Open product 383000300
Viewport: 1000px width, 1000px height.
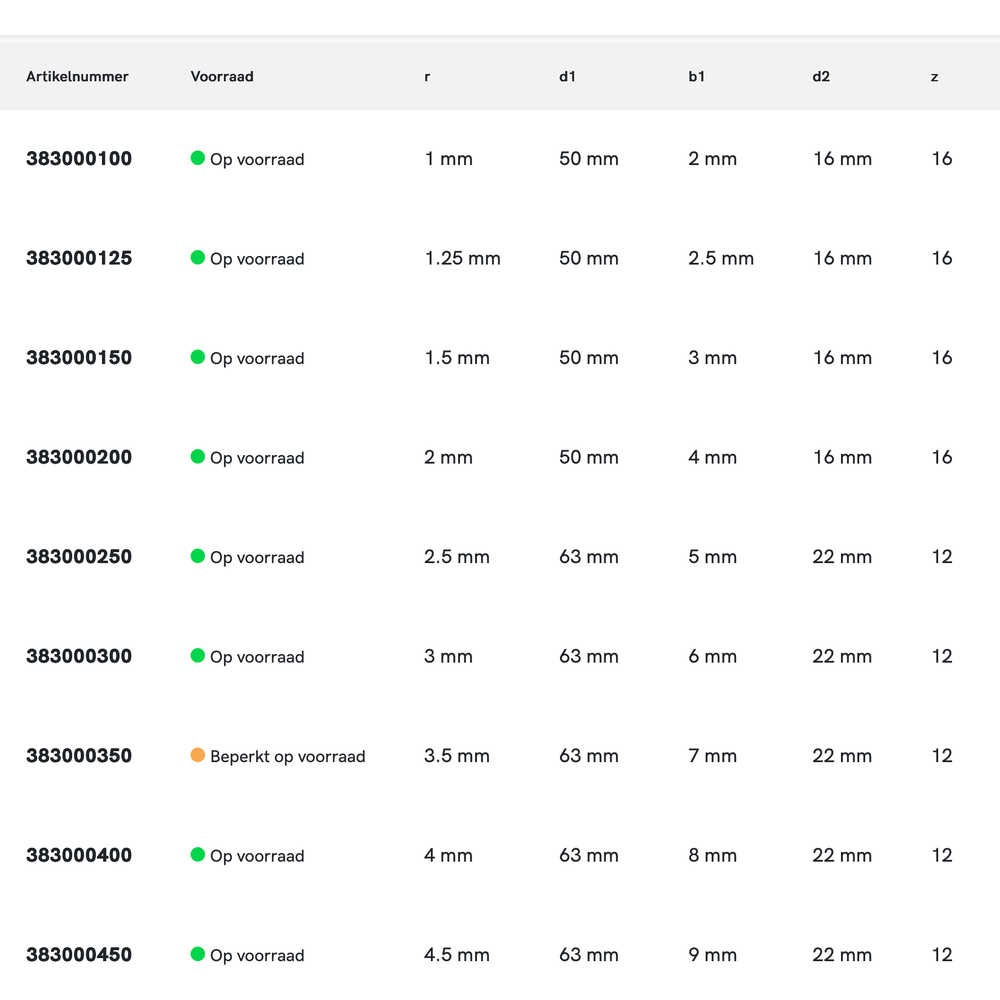click(x=79, y=656)
